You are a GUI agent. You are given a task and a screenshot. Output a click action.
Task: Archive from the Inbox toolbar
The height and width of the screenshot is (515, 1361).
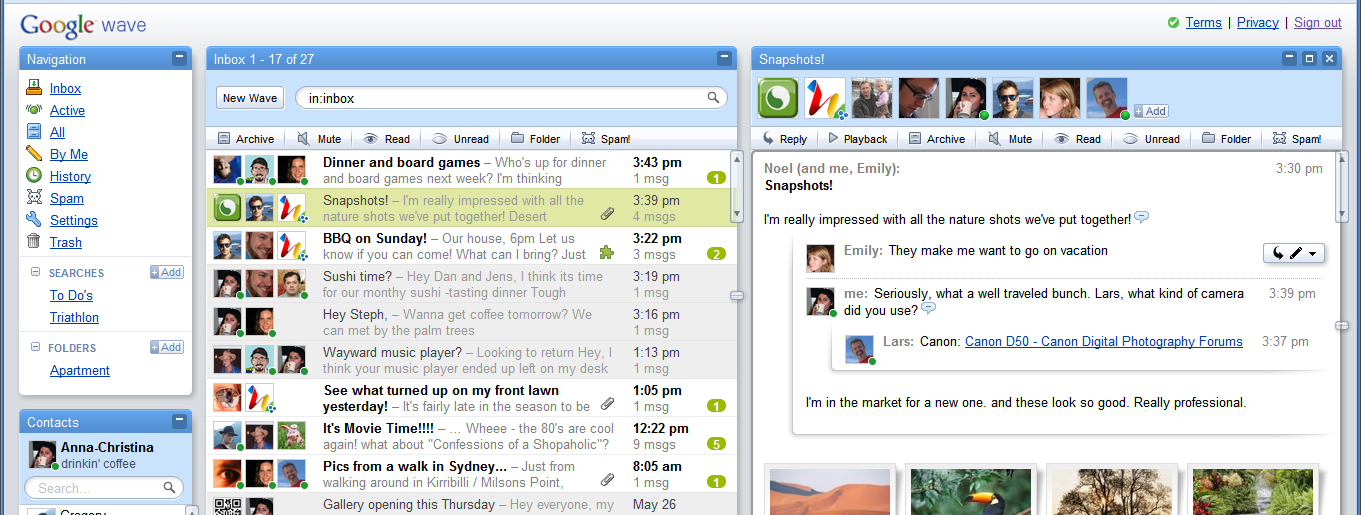tap(245, 139)
